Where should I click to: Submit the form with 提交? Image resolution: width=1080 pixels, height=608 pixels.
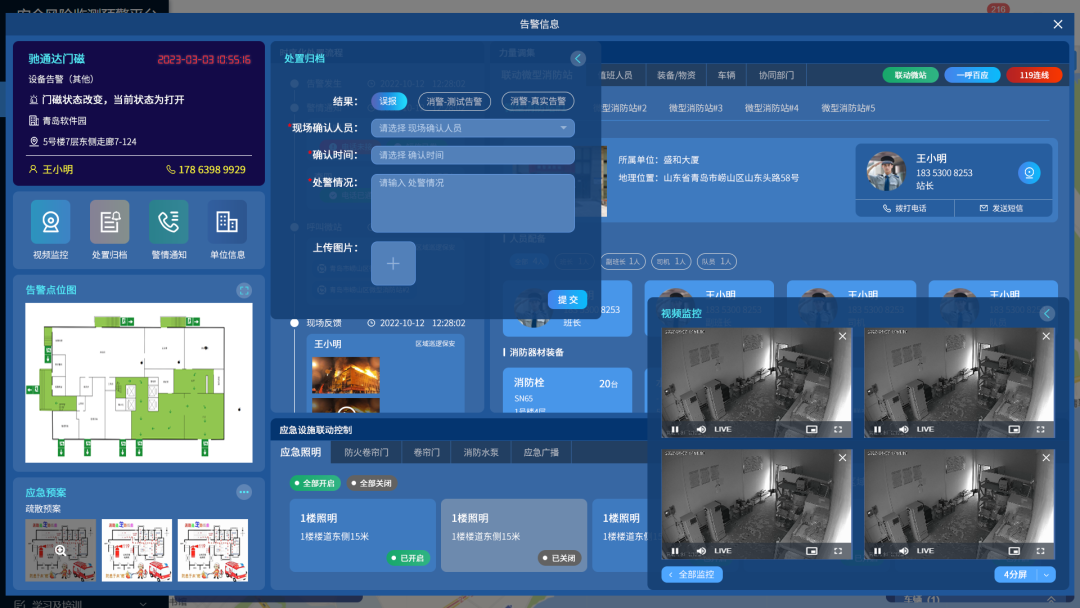[x=568, y=300]
